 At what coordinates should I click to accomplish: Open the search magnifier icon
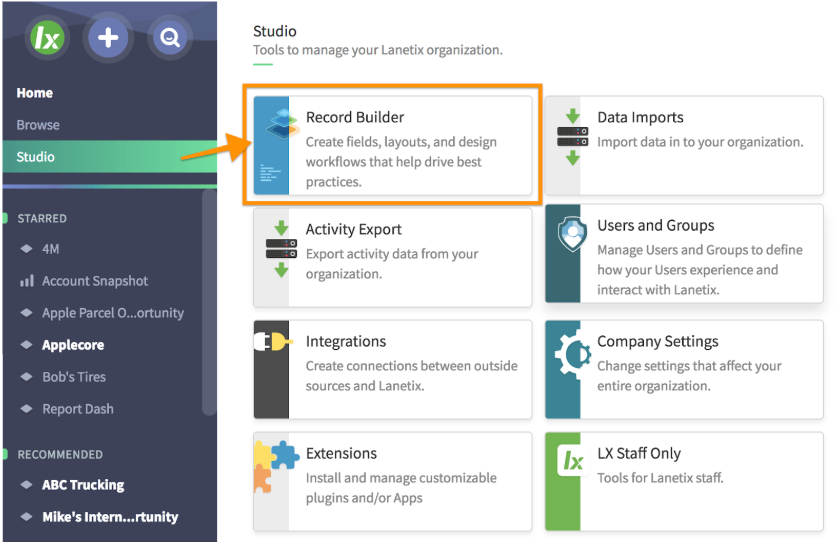(x=170, y=38)
